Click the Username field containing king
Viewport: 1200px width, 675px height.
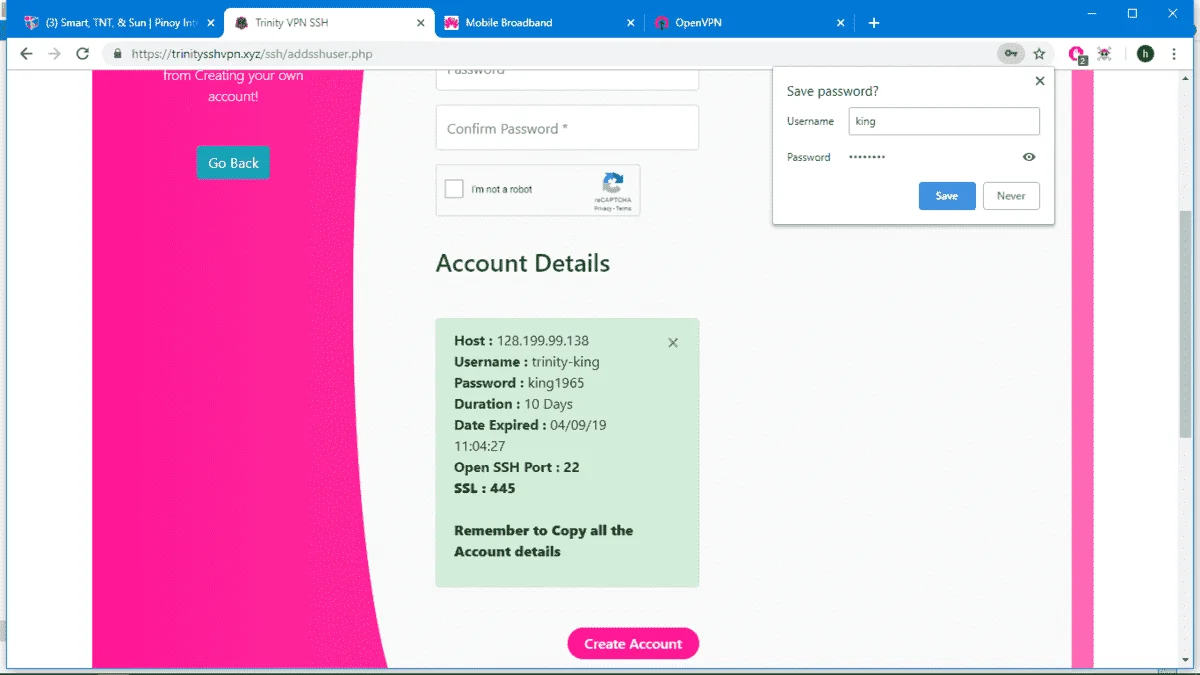coord(944,122)
